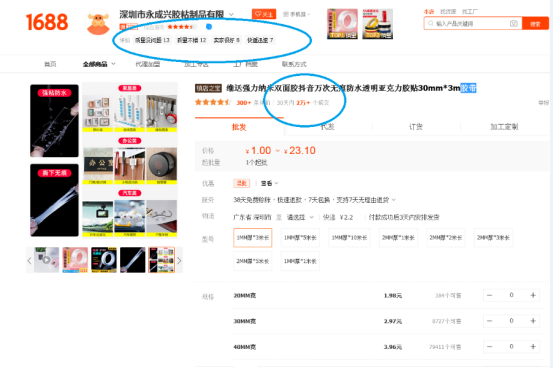Open camera image search in search box

514,24
